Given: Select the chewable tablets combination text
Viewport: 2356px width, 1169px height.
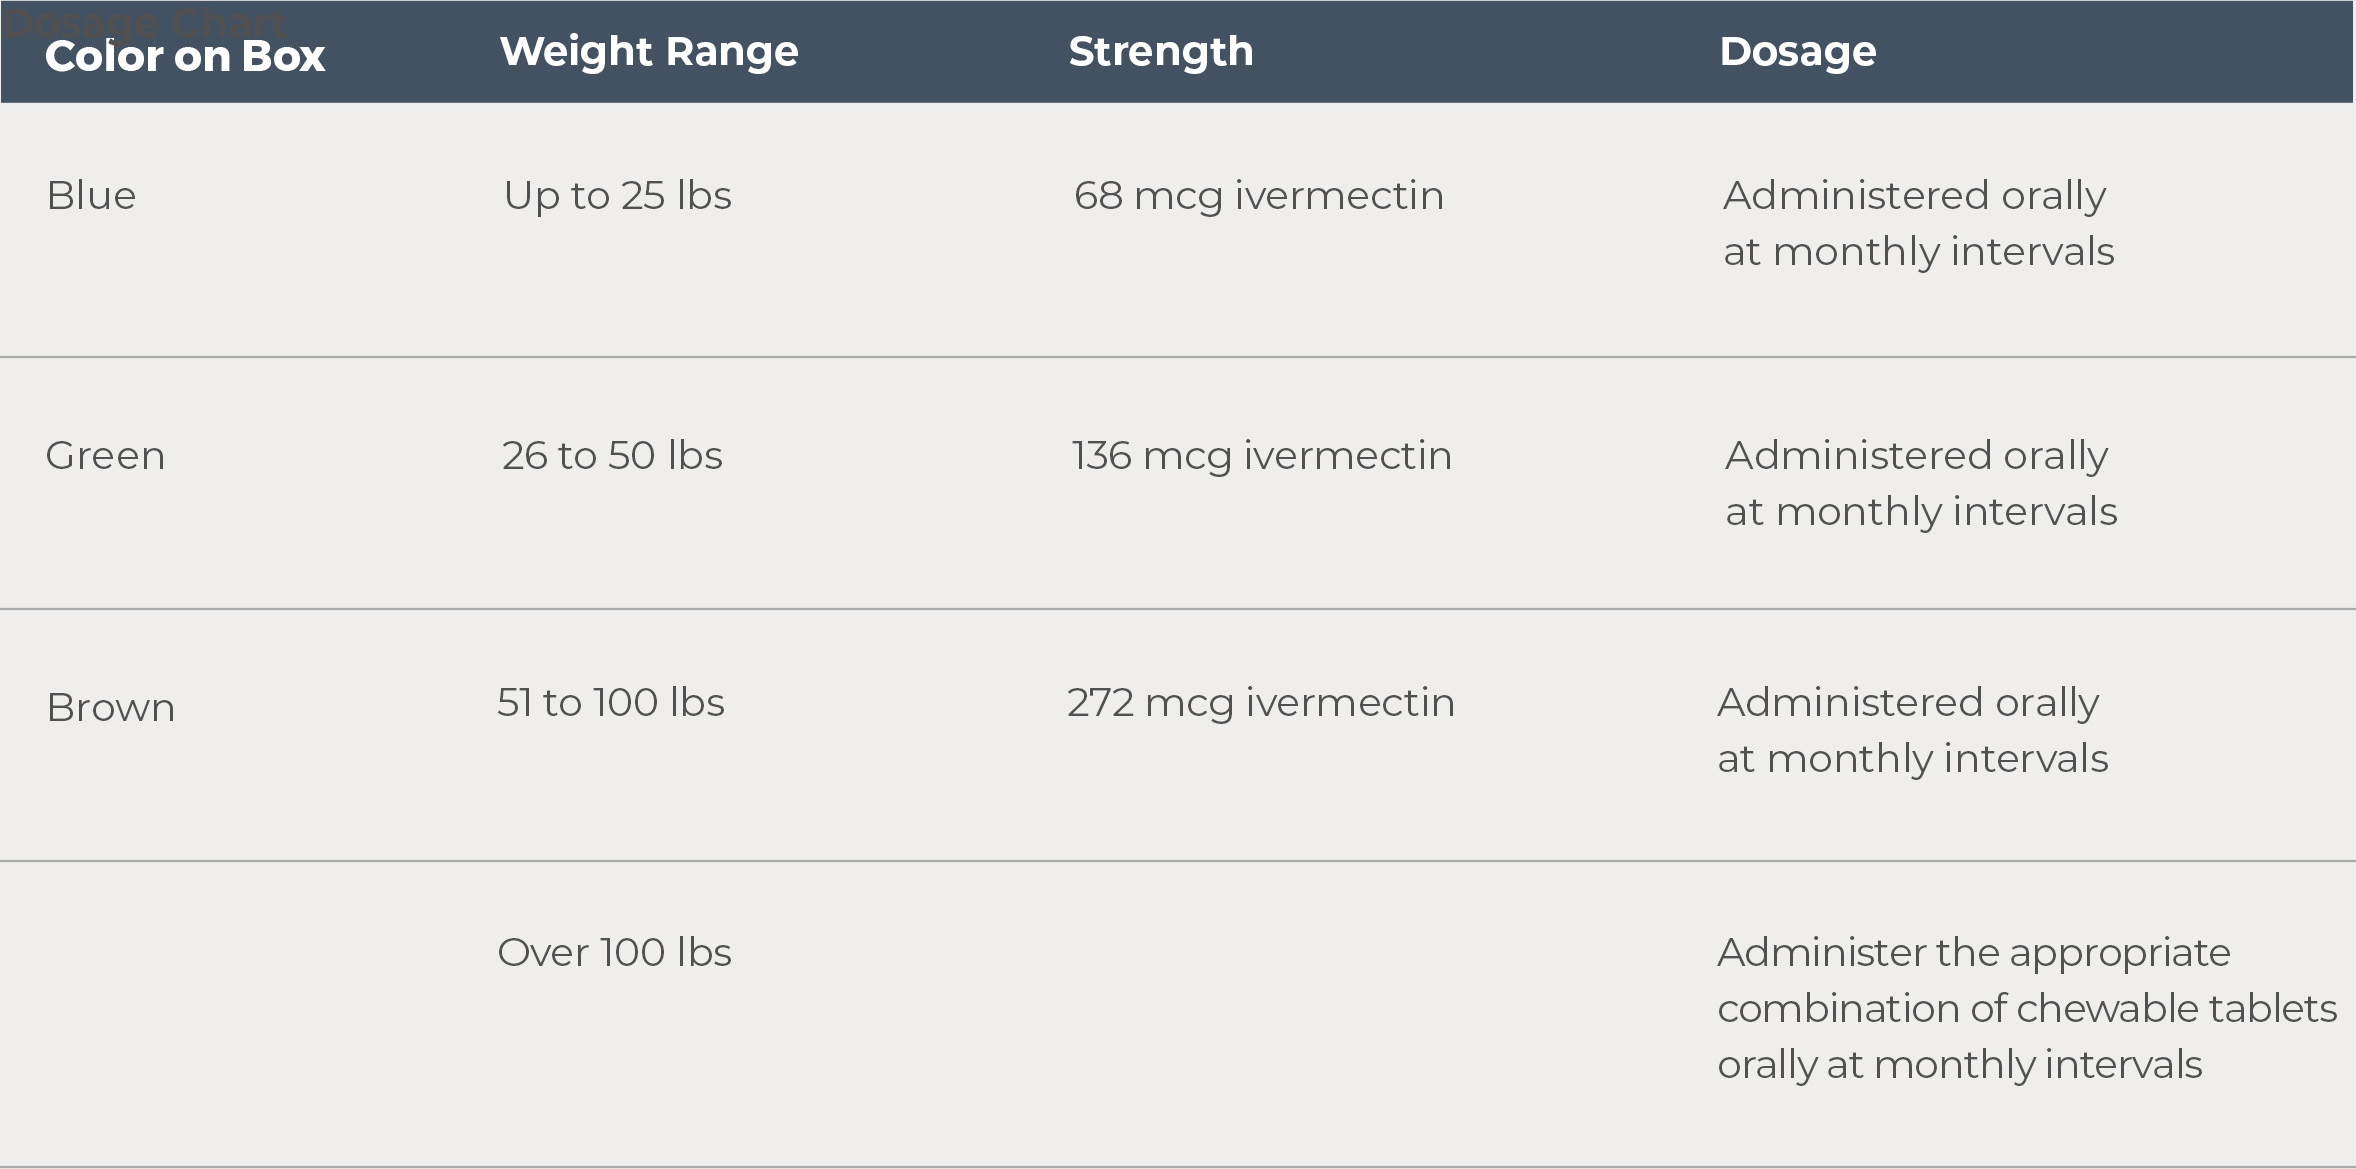Looking at the screenshot, I should tap(2027, 1009).
